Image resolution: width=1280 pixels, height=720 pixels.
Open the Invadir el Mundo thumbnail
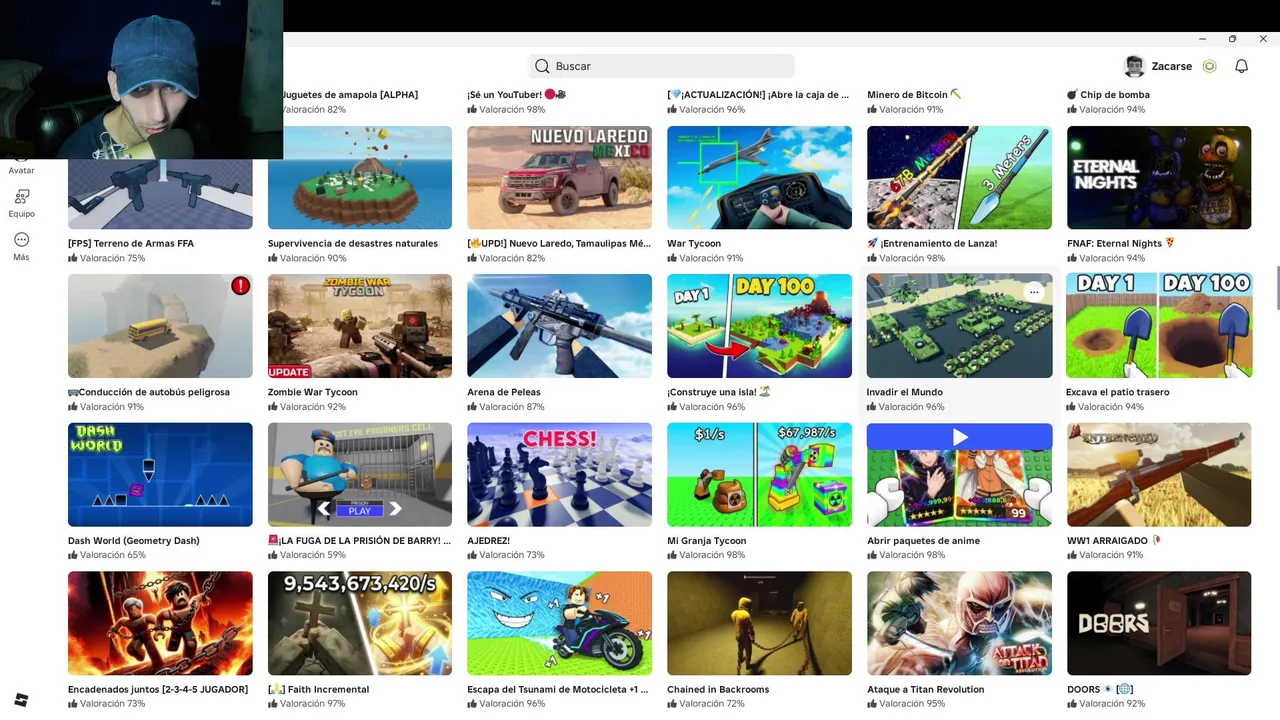point(959,326)
